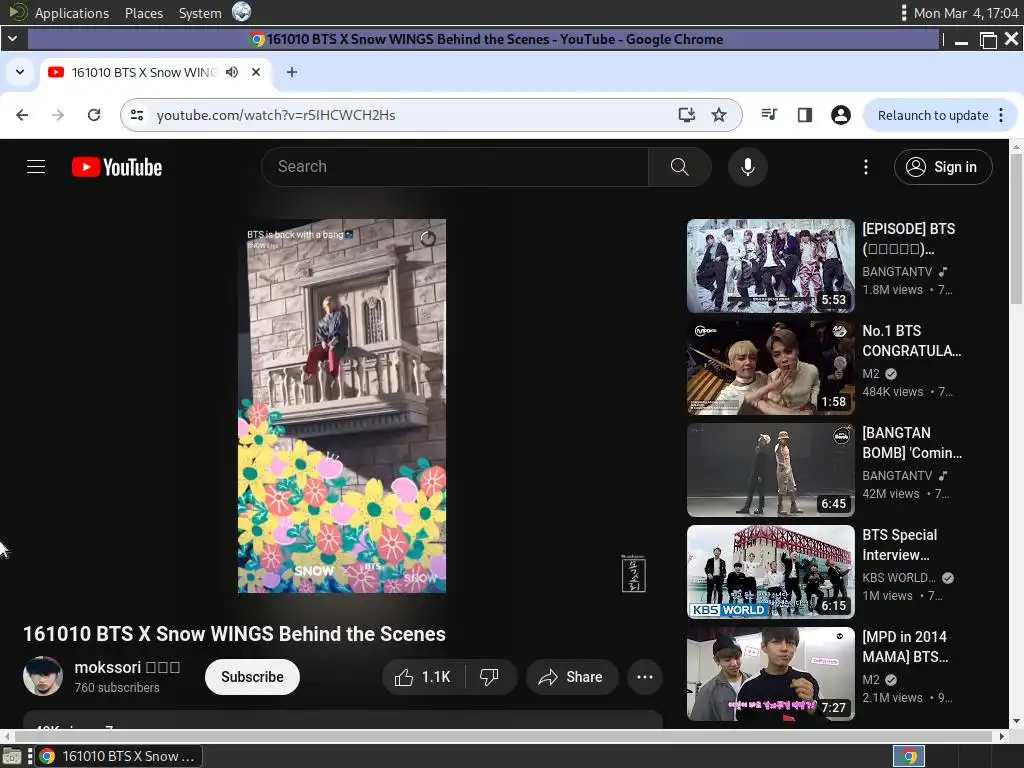
Task: Click the address bar URL
Action: [276, 116]
